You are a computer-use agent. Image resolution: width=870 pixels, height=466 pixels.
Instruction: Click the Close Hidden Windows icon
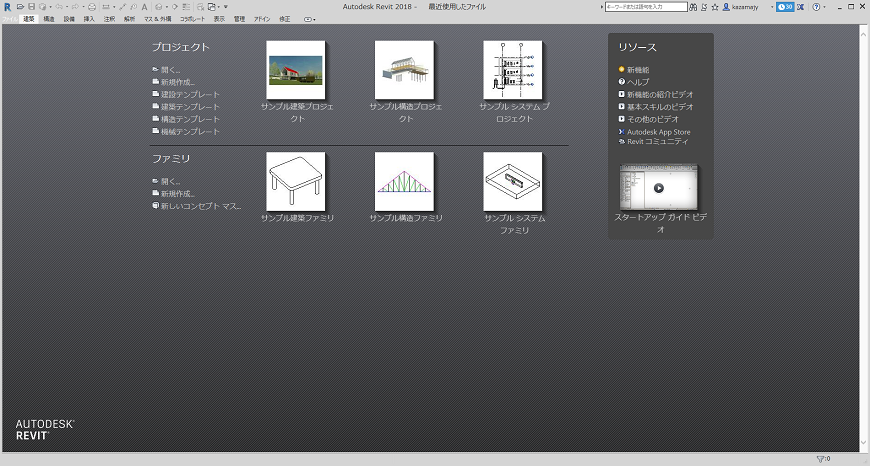pyautogui.click(x=200, y=7)
